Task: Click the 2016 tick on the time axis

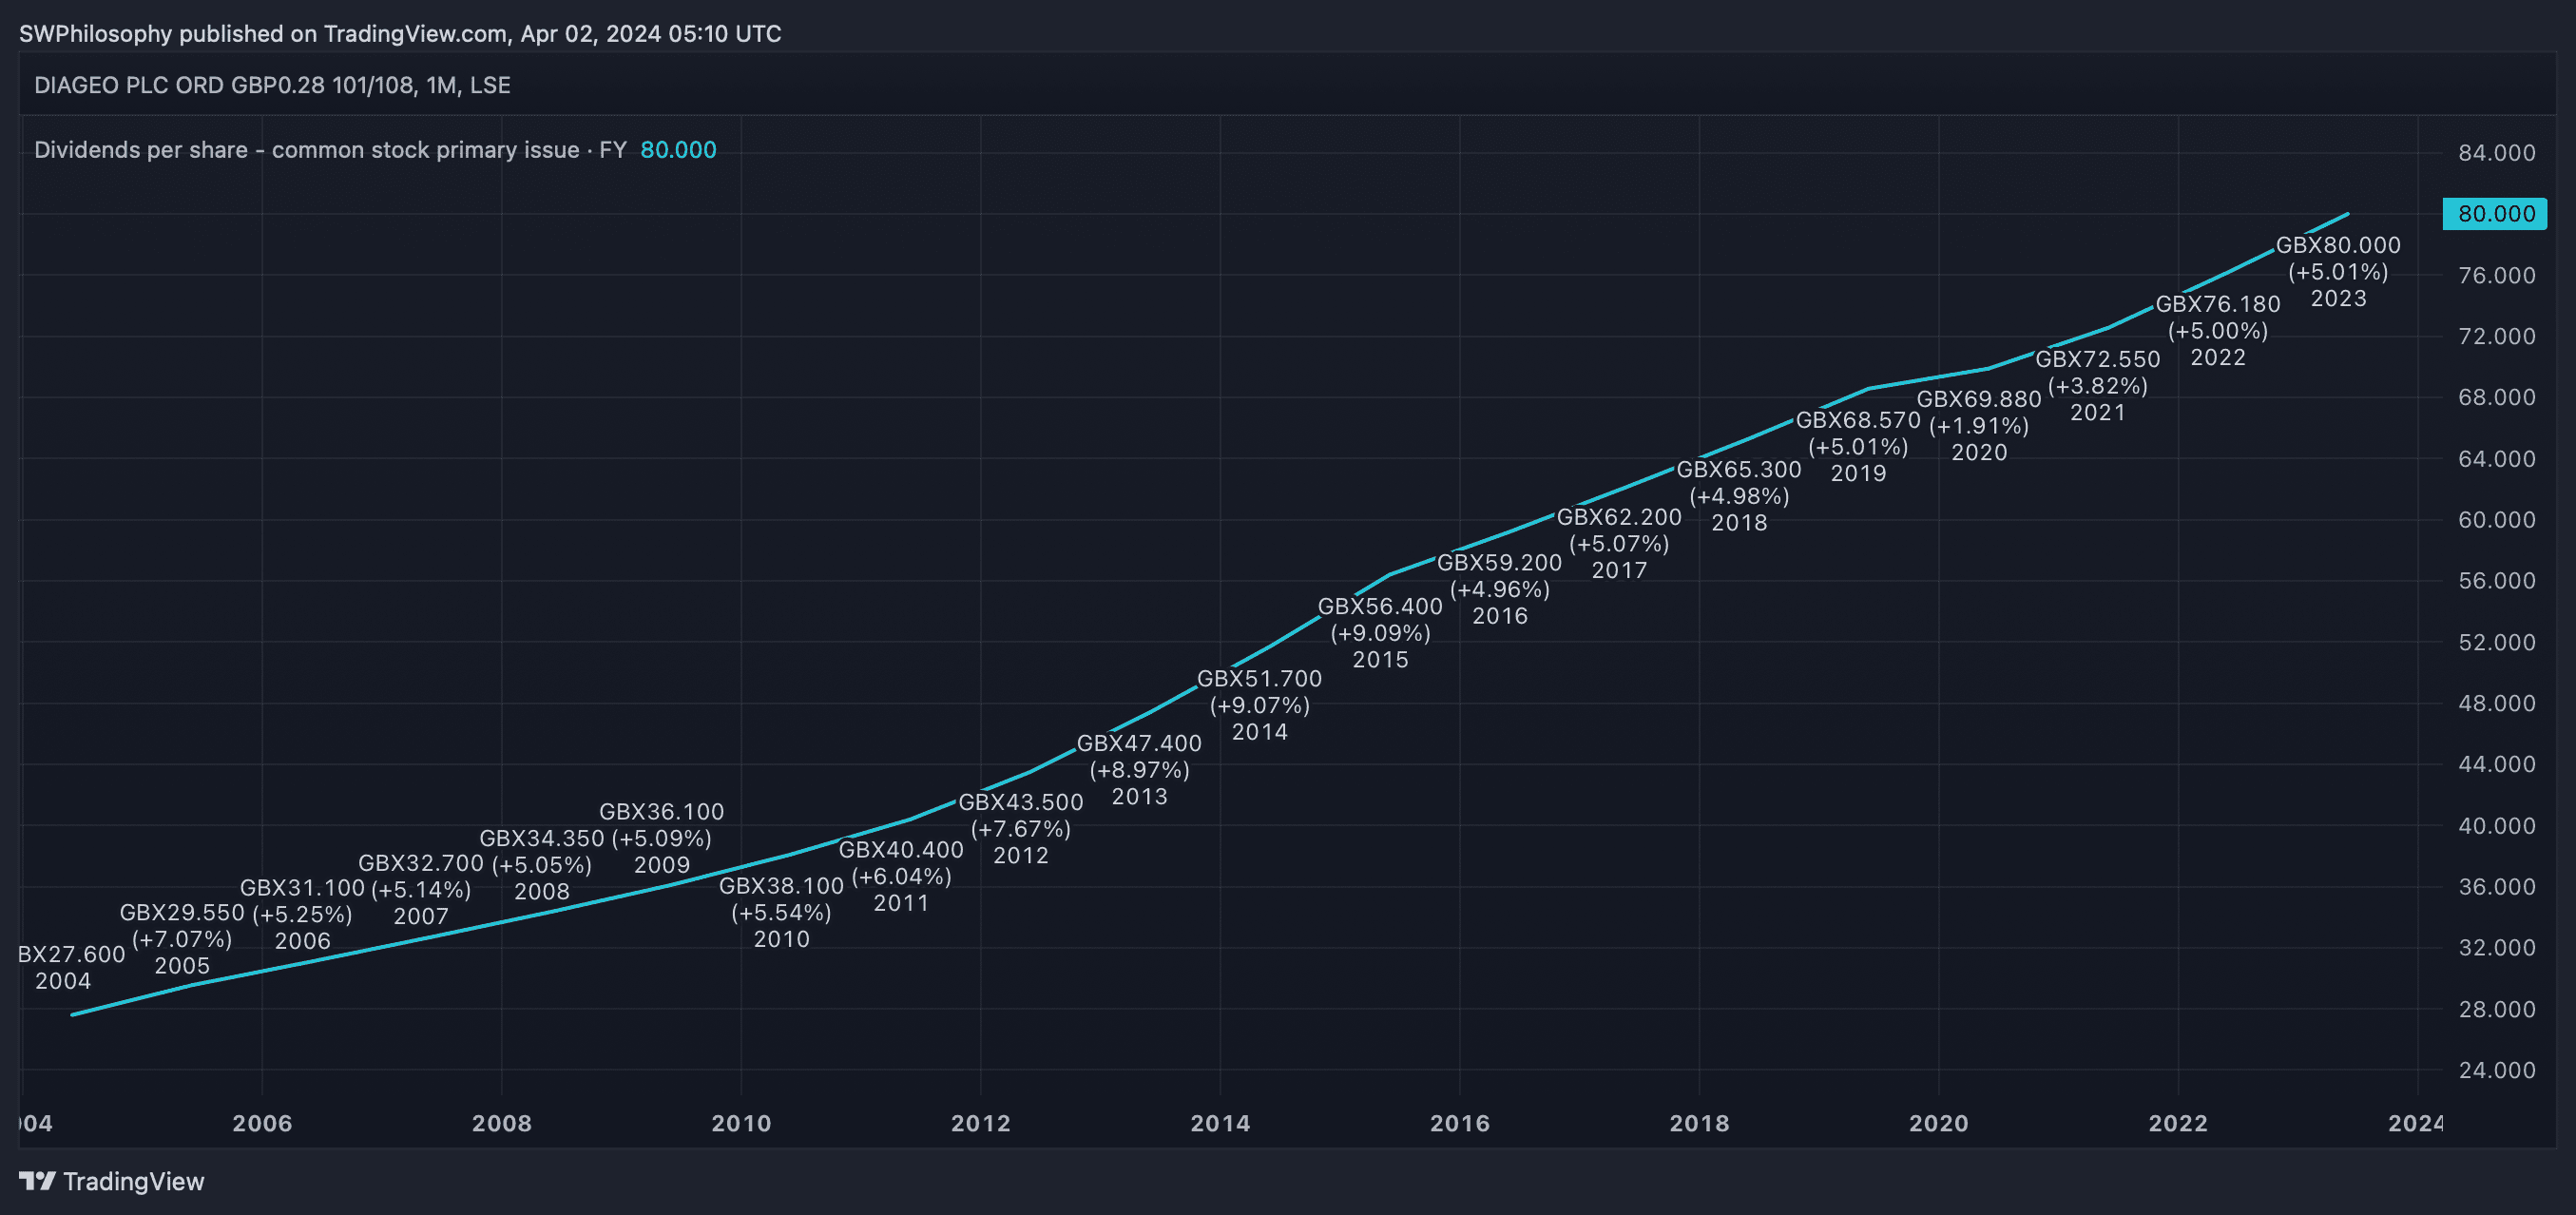Action: coord(1460,1123)
